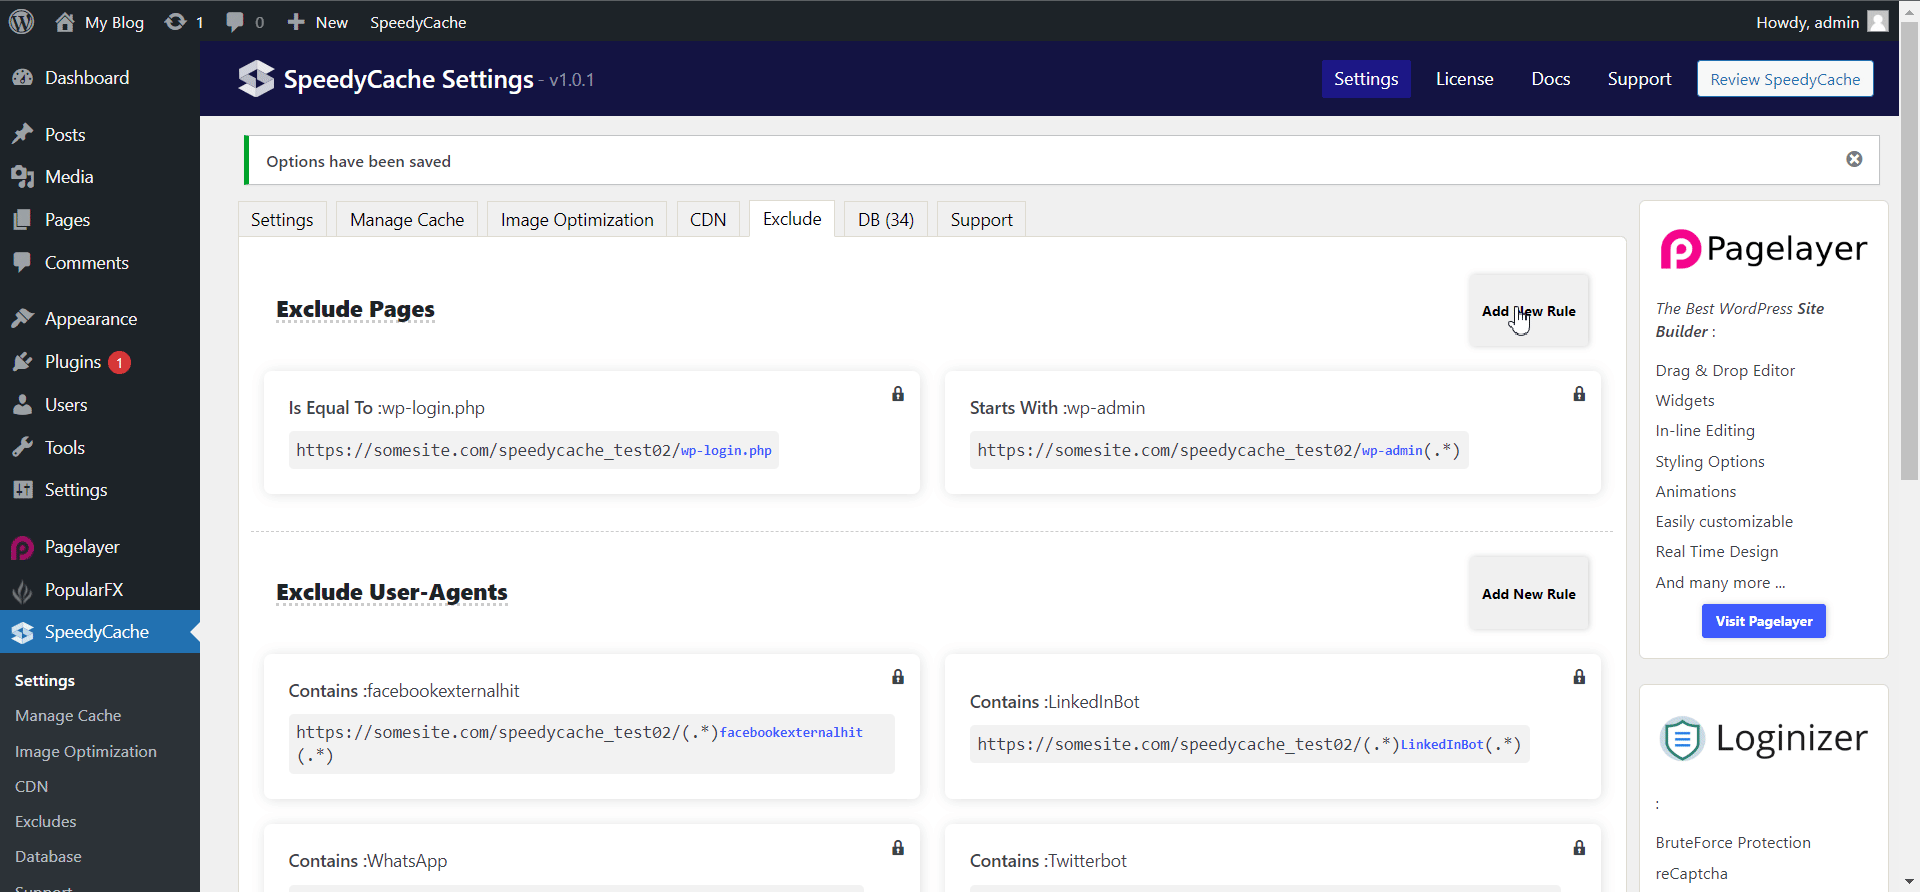Click the lock icon on the wp-login.php rule

tap(898, 394)
